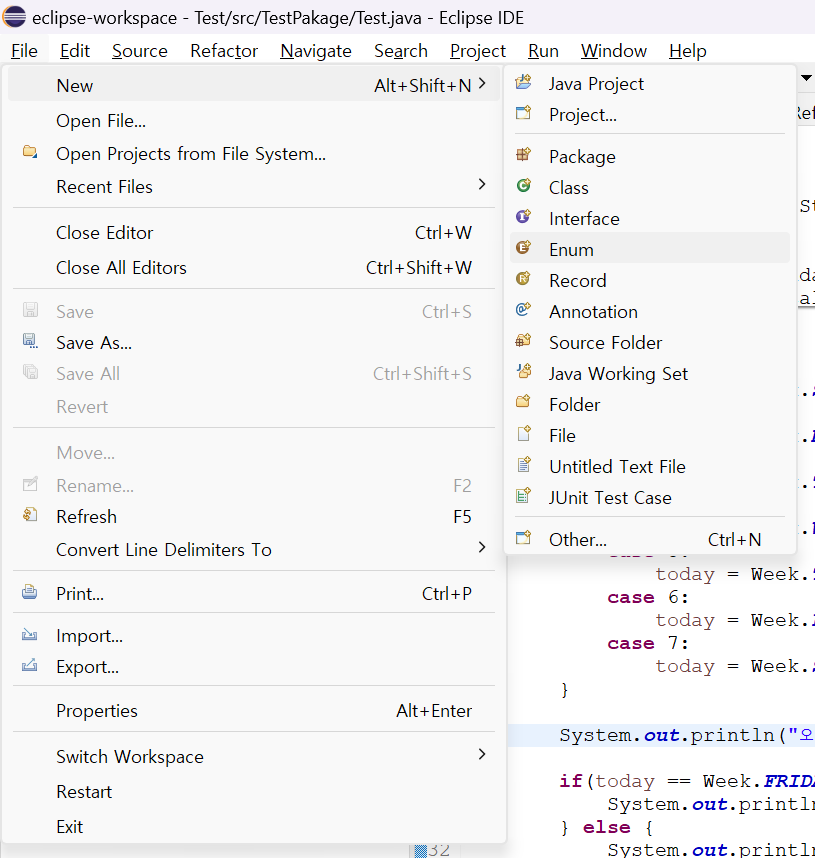This screenshot has width=815, height=858.
Task: Select Close Editor
Action: [x=254, y=233]
